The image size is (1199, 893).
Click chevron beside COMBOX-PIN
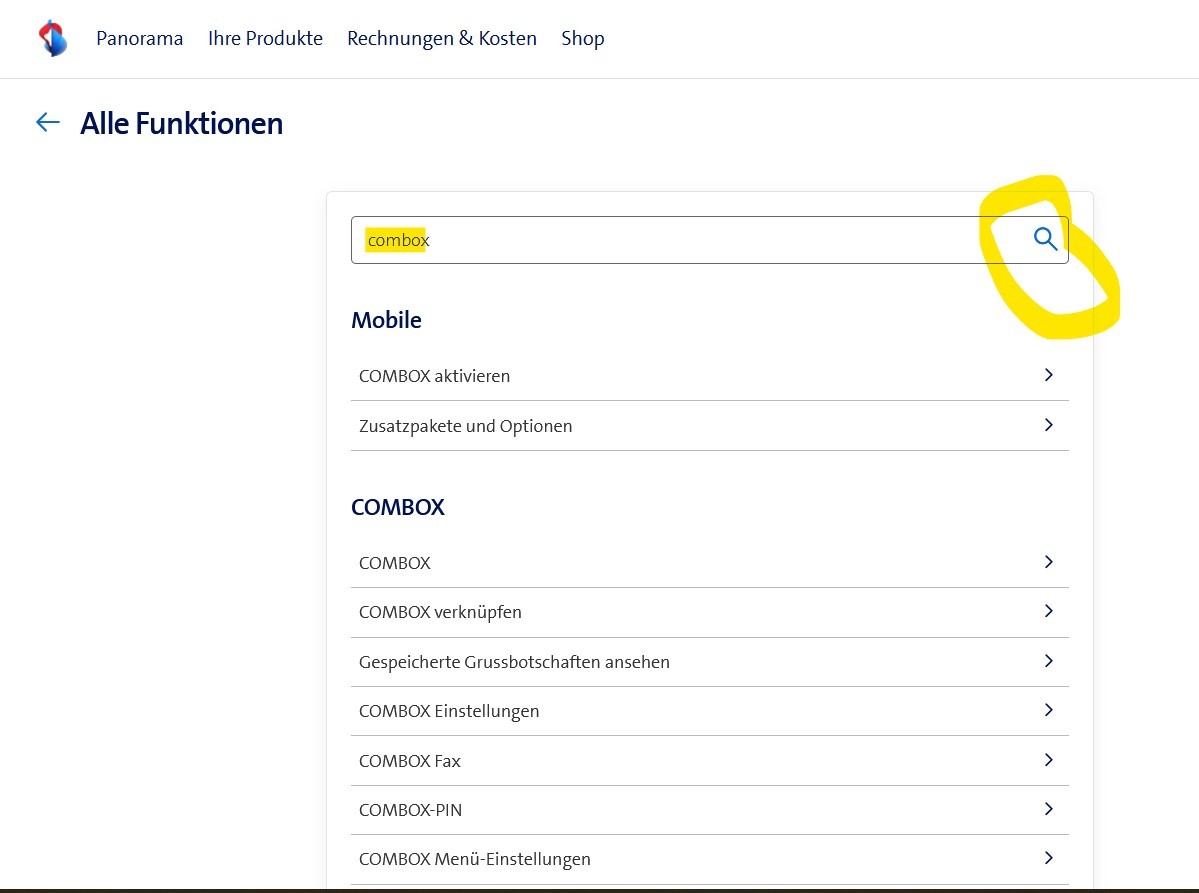[1048, 809]
